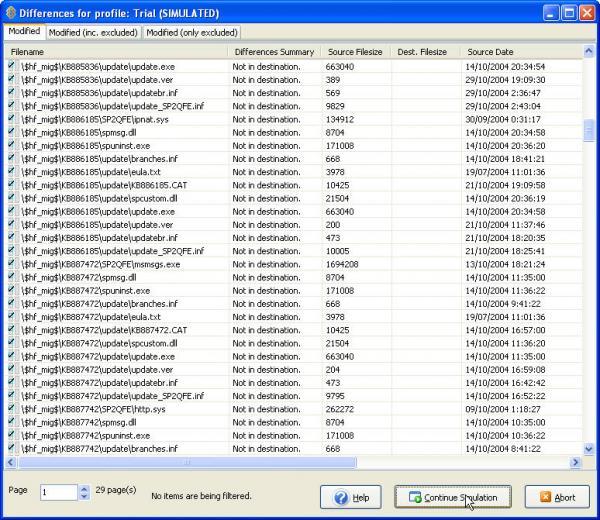Screen dimensions: 600x520
Task: Select the KB887472\spuninst.exe filename
Action: 86,290
